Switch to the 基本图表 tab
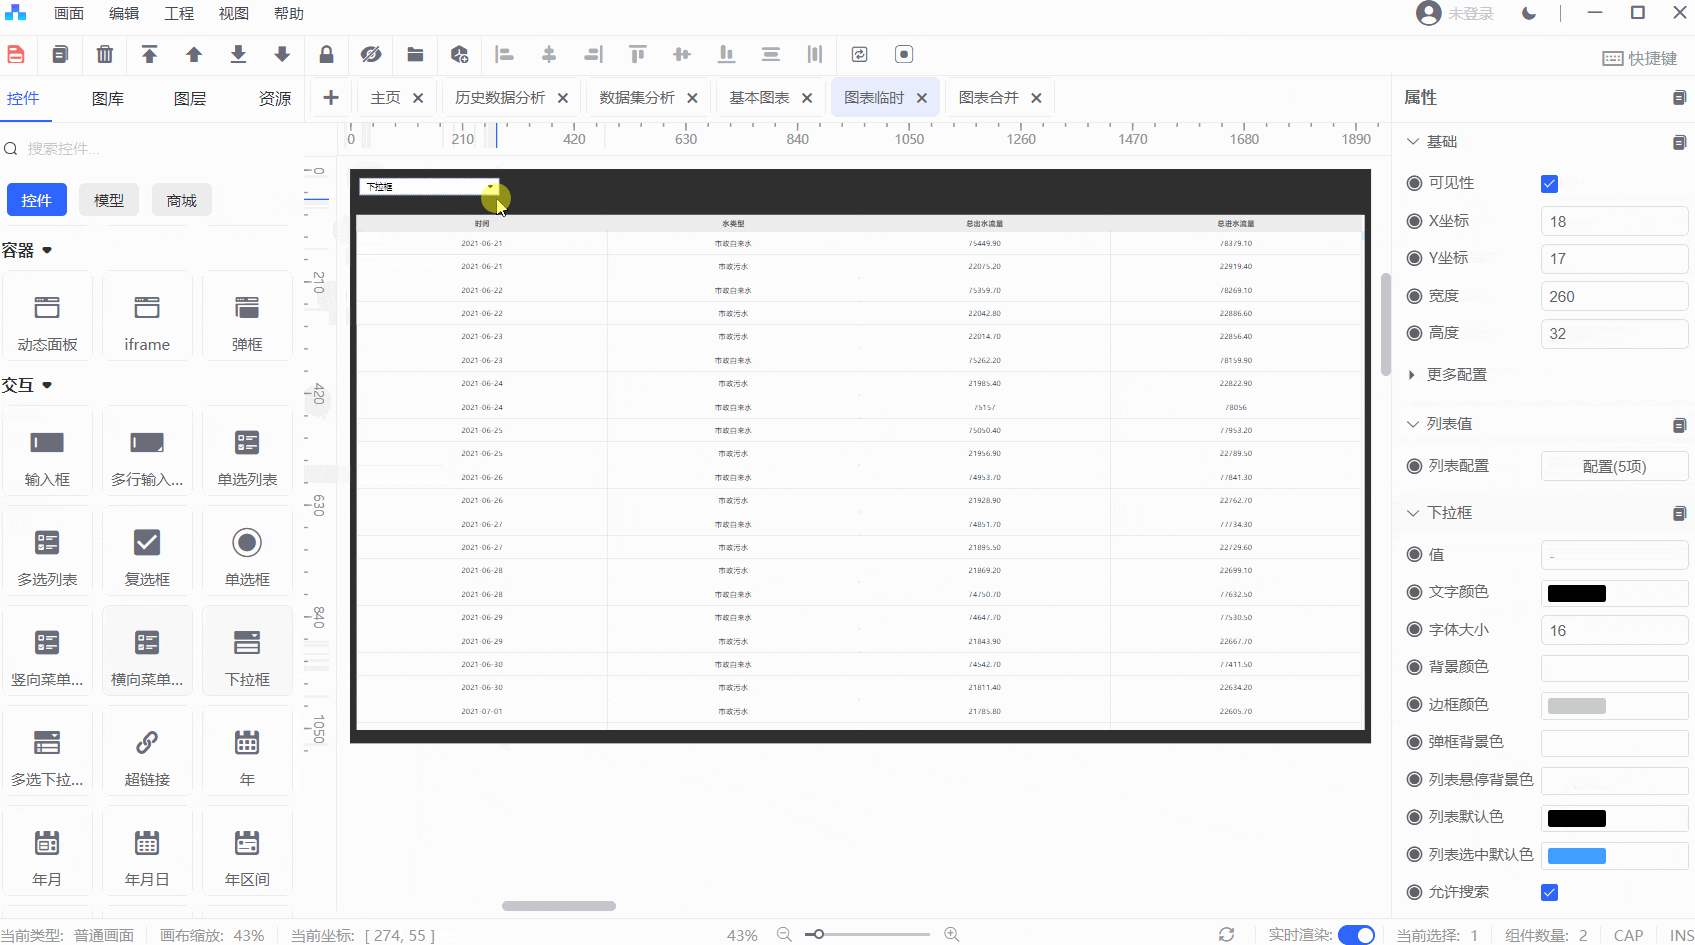Image resolution: width=1695 pixels, height=945 pixels. (759, 98)
